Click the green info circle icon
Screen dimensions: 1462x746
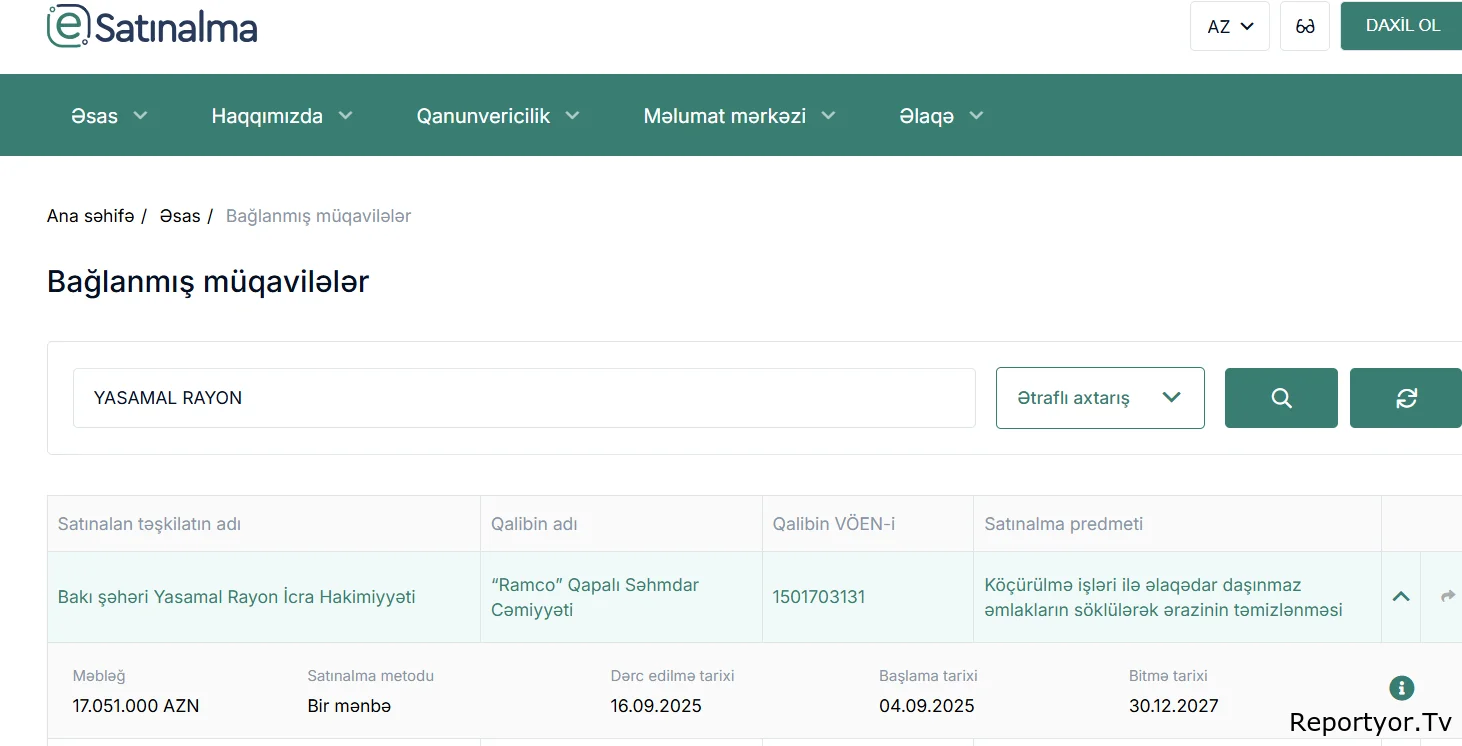1402,688
